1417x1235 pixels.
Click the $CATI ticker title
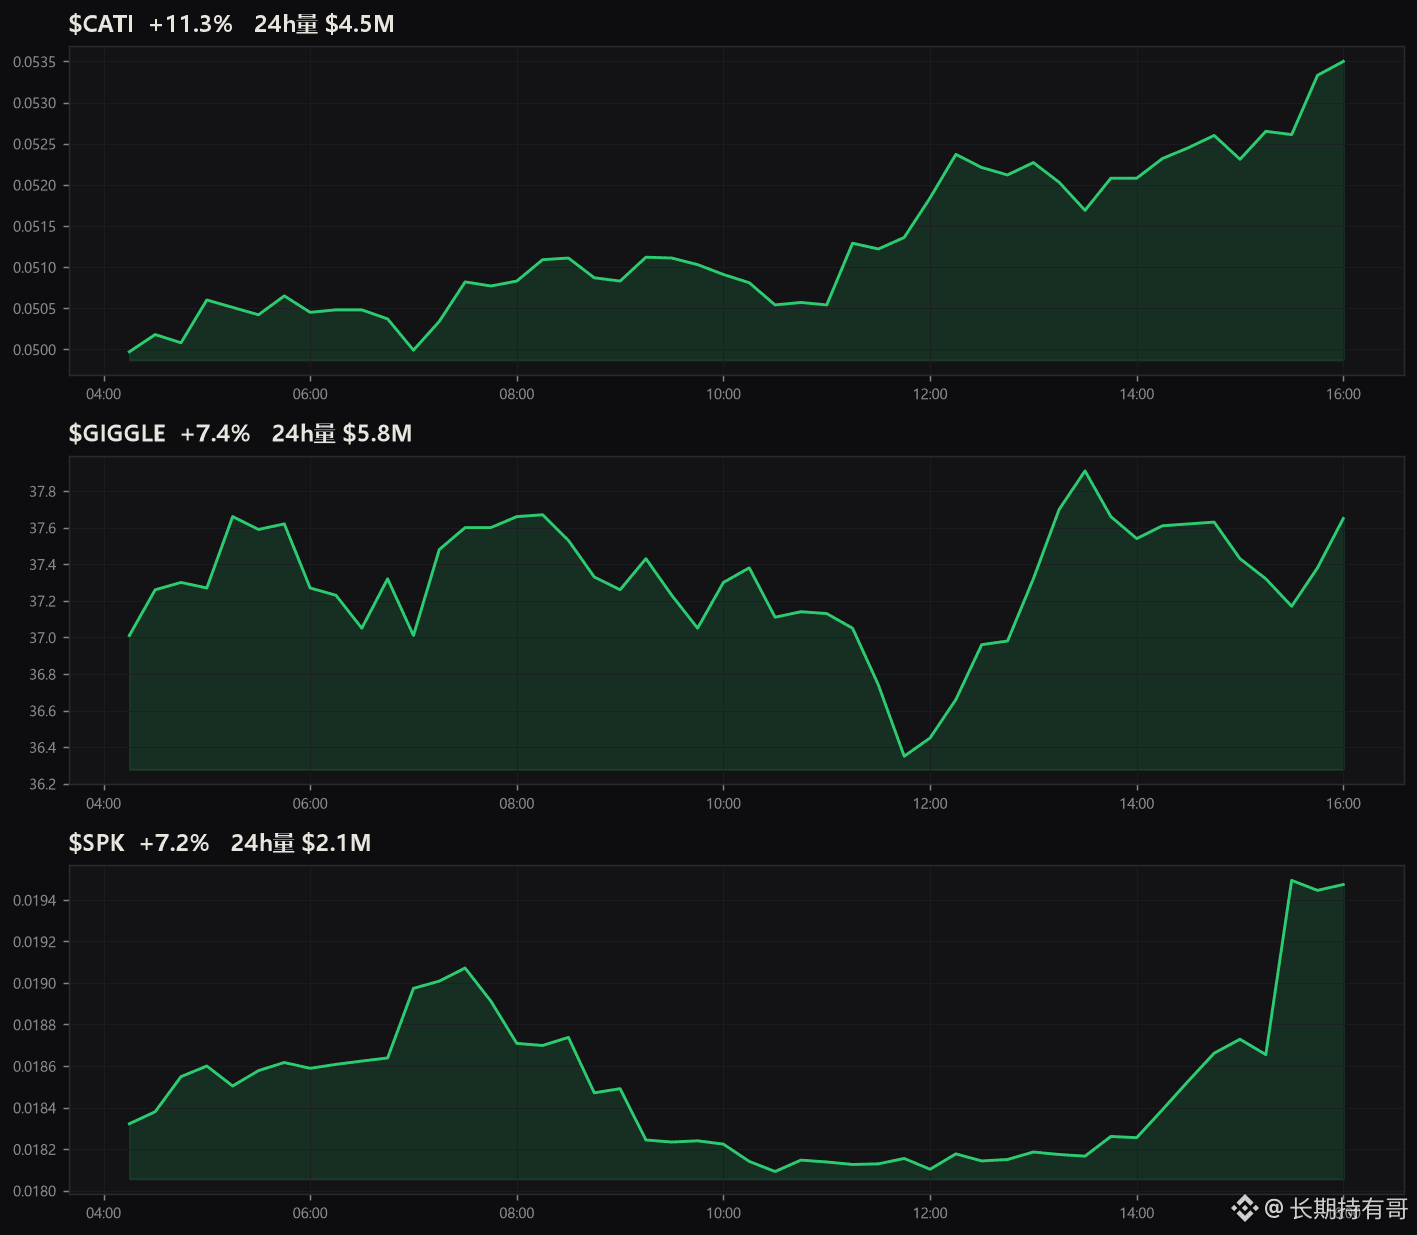coord(101,24)
